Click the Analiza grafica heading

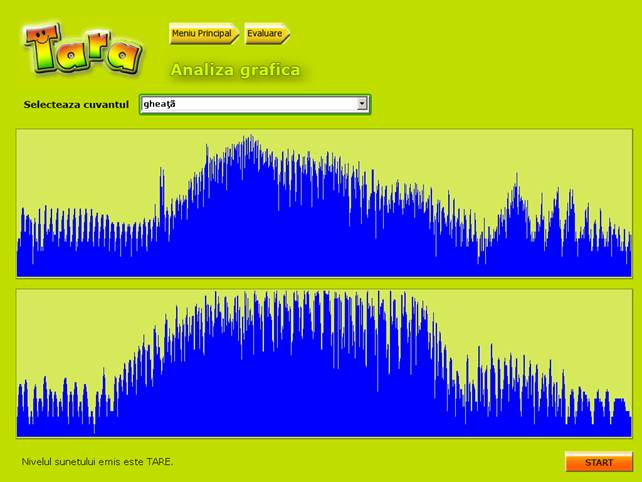(235, 70)
